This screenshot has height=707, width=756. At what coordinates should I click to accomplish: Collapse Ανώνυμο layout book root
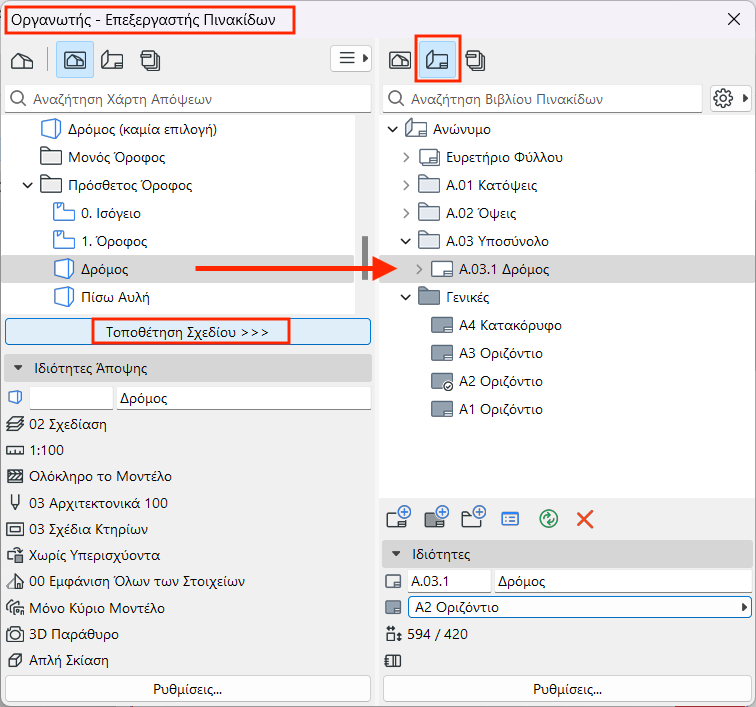(x=393, y=129)
